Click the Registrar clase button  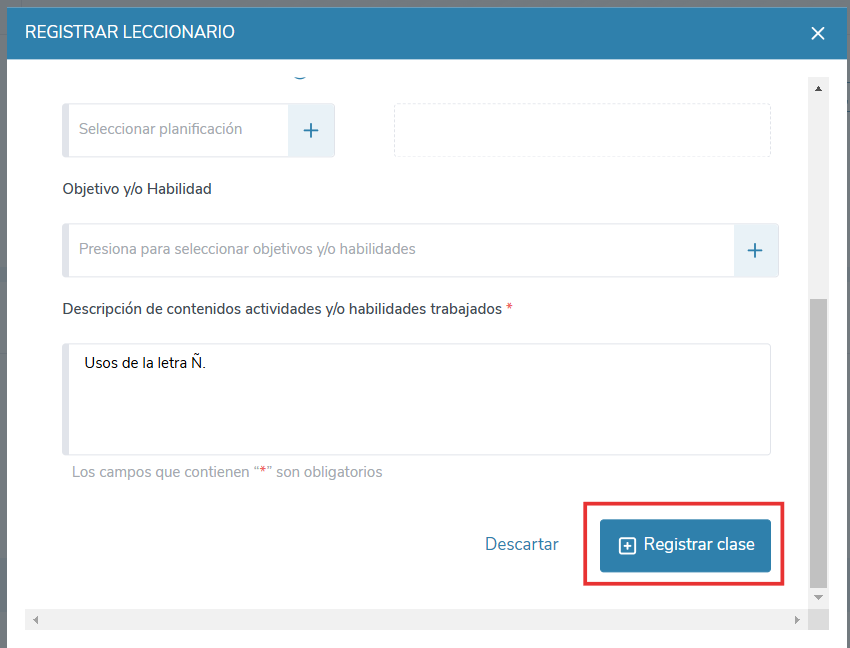pyautogui.click(x=685, y=546)
